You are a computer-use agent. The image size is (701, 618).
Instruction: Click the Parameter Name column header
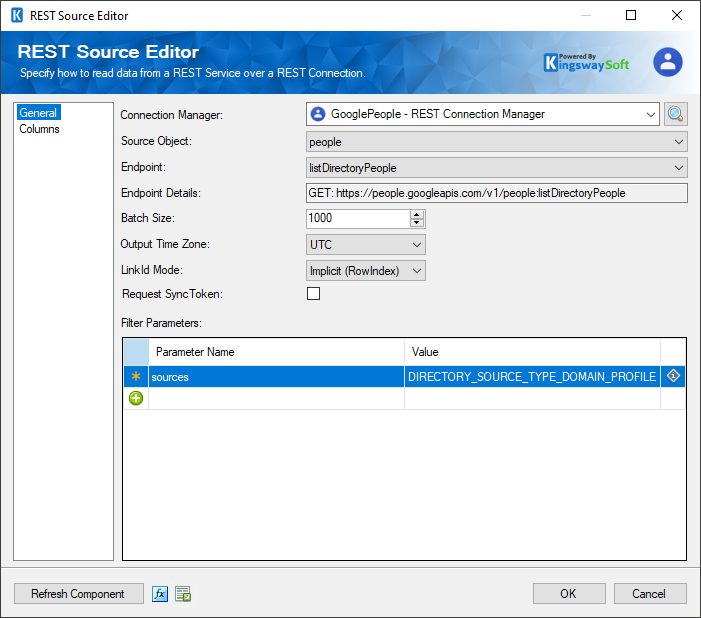pyautogui.click(x=276, y=352)
